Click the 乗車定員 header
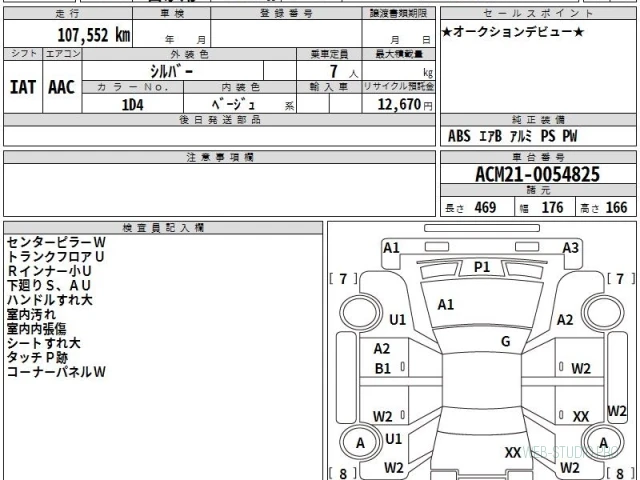 [x=329, y=54]
